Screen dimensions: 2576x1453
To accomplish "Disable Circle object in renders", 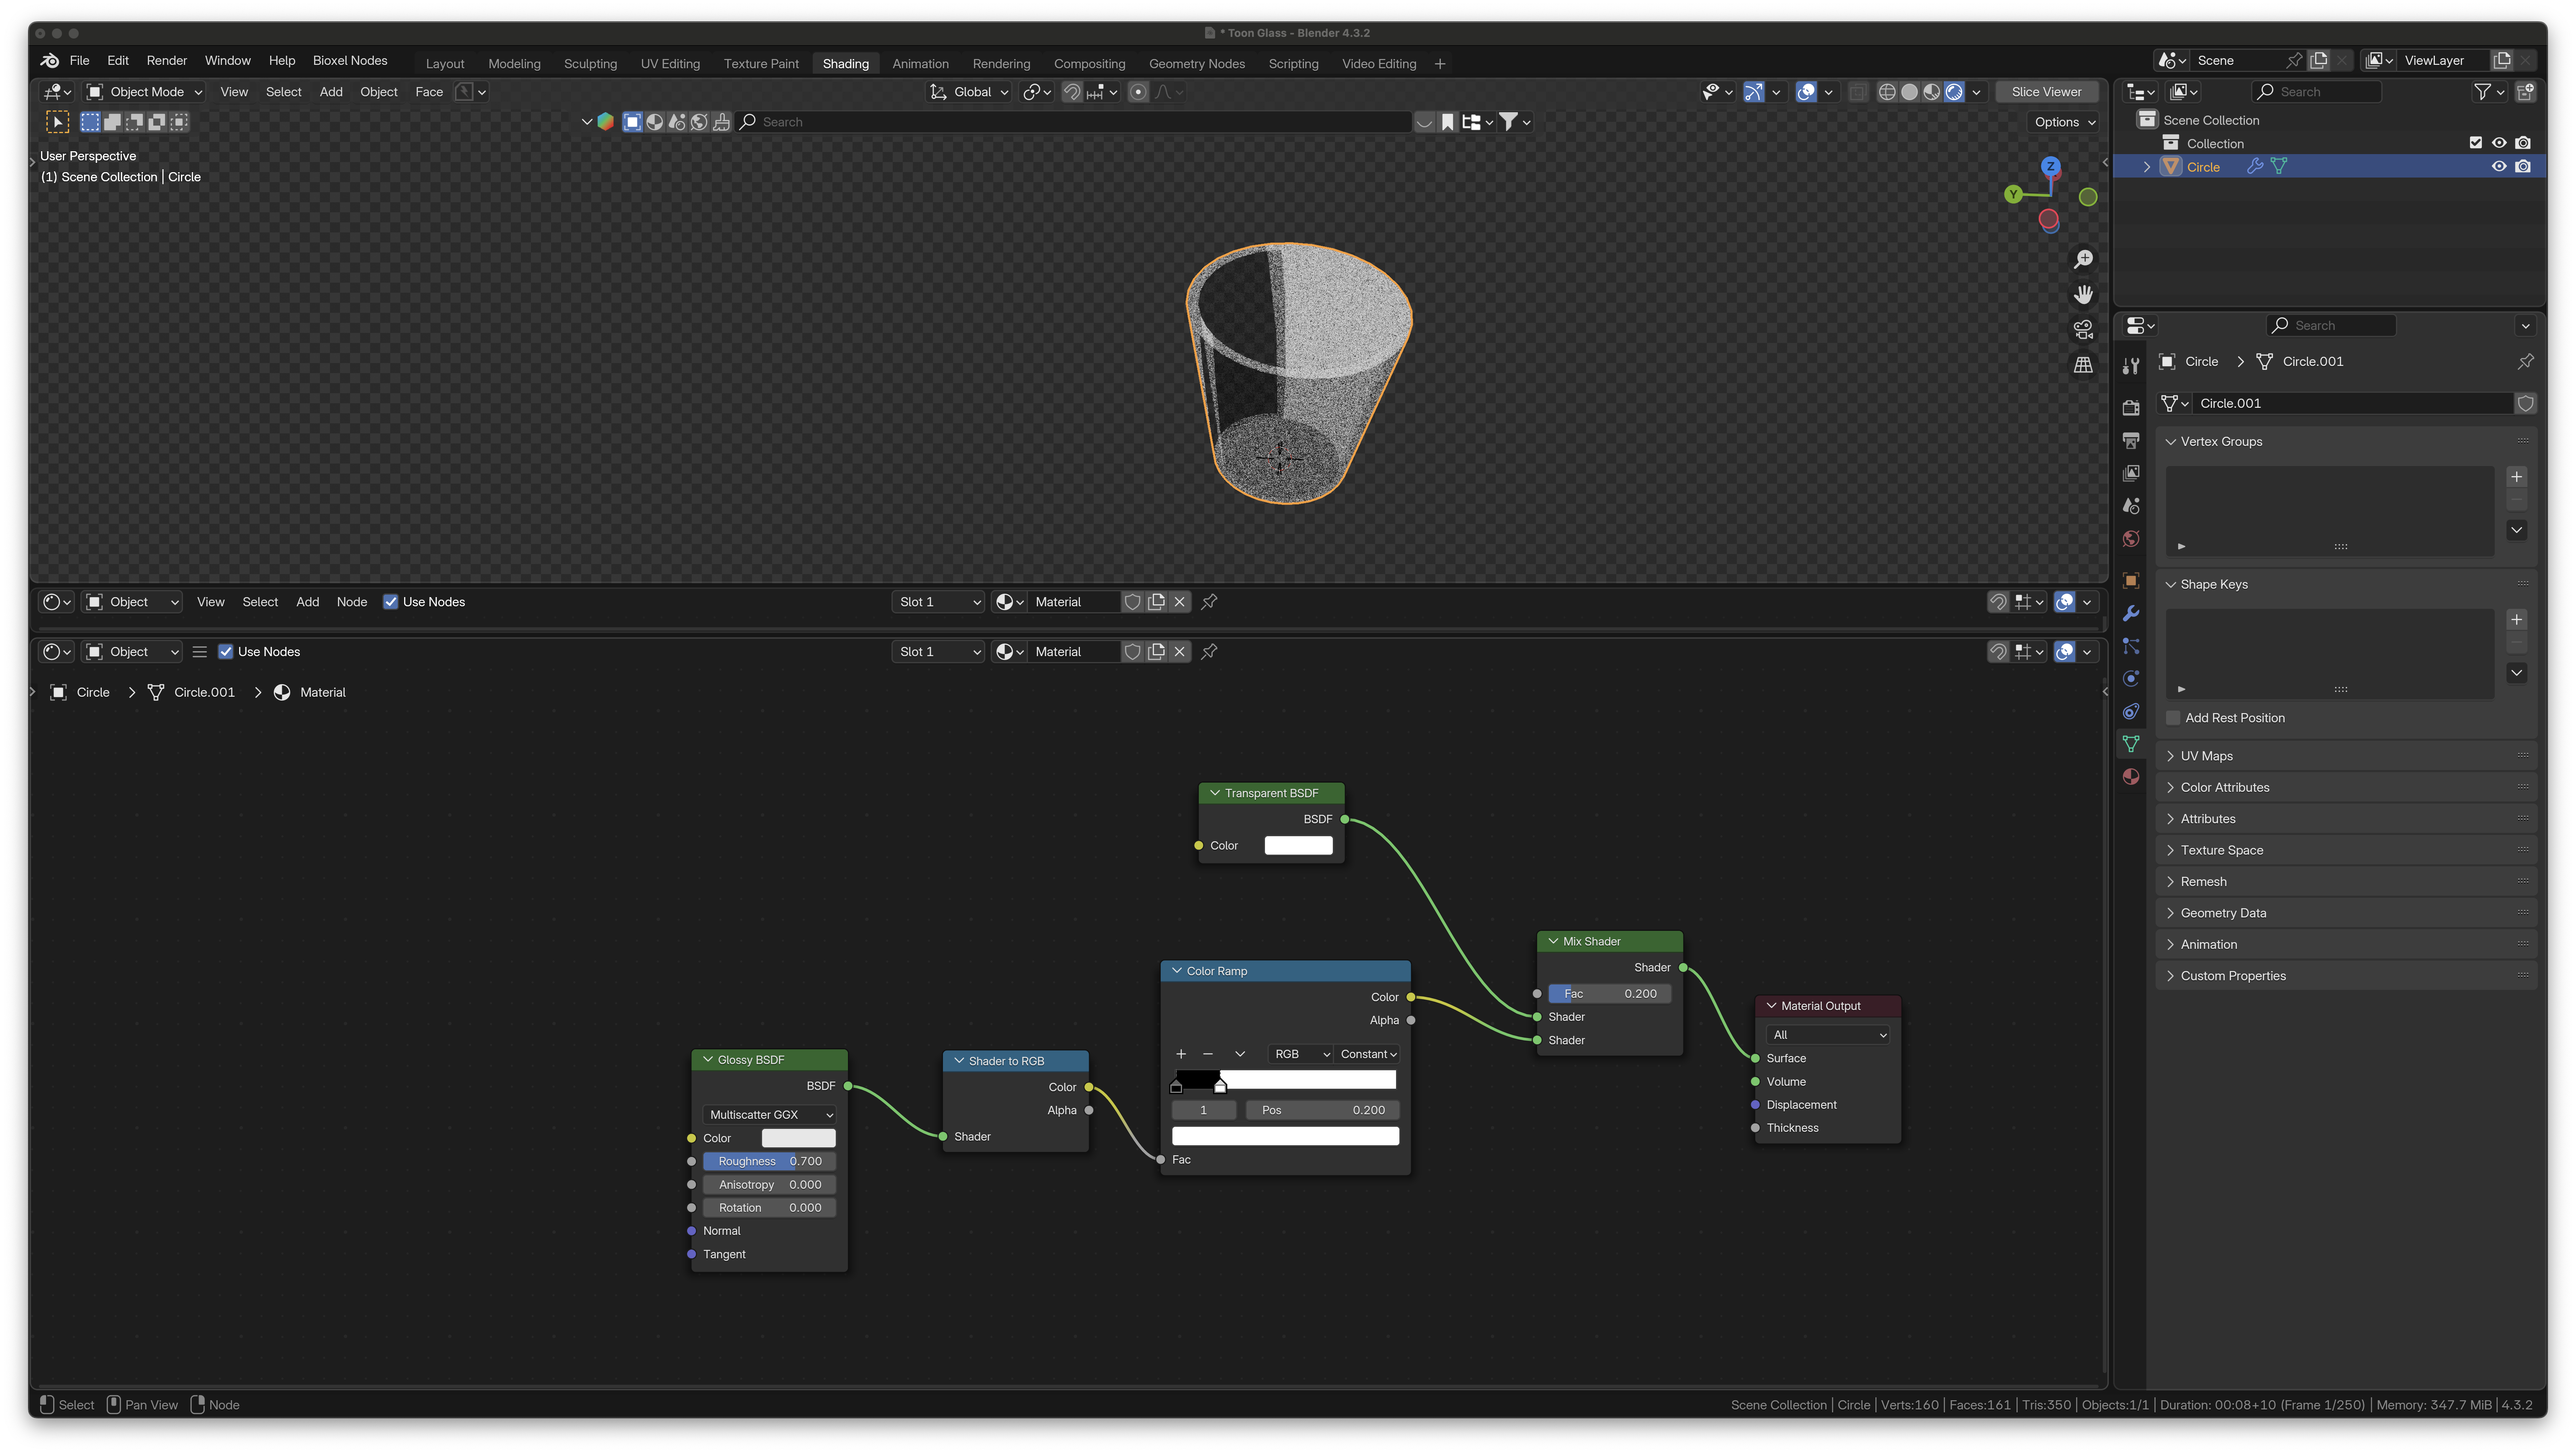I will (2523, 167).
